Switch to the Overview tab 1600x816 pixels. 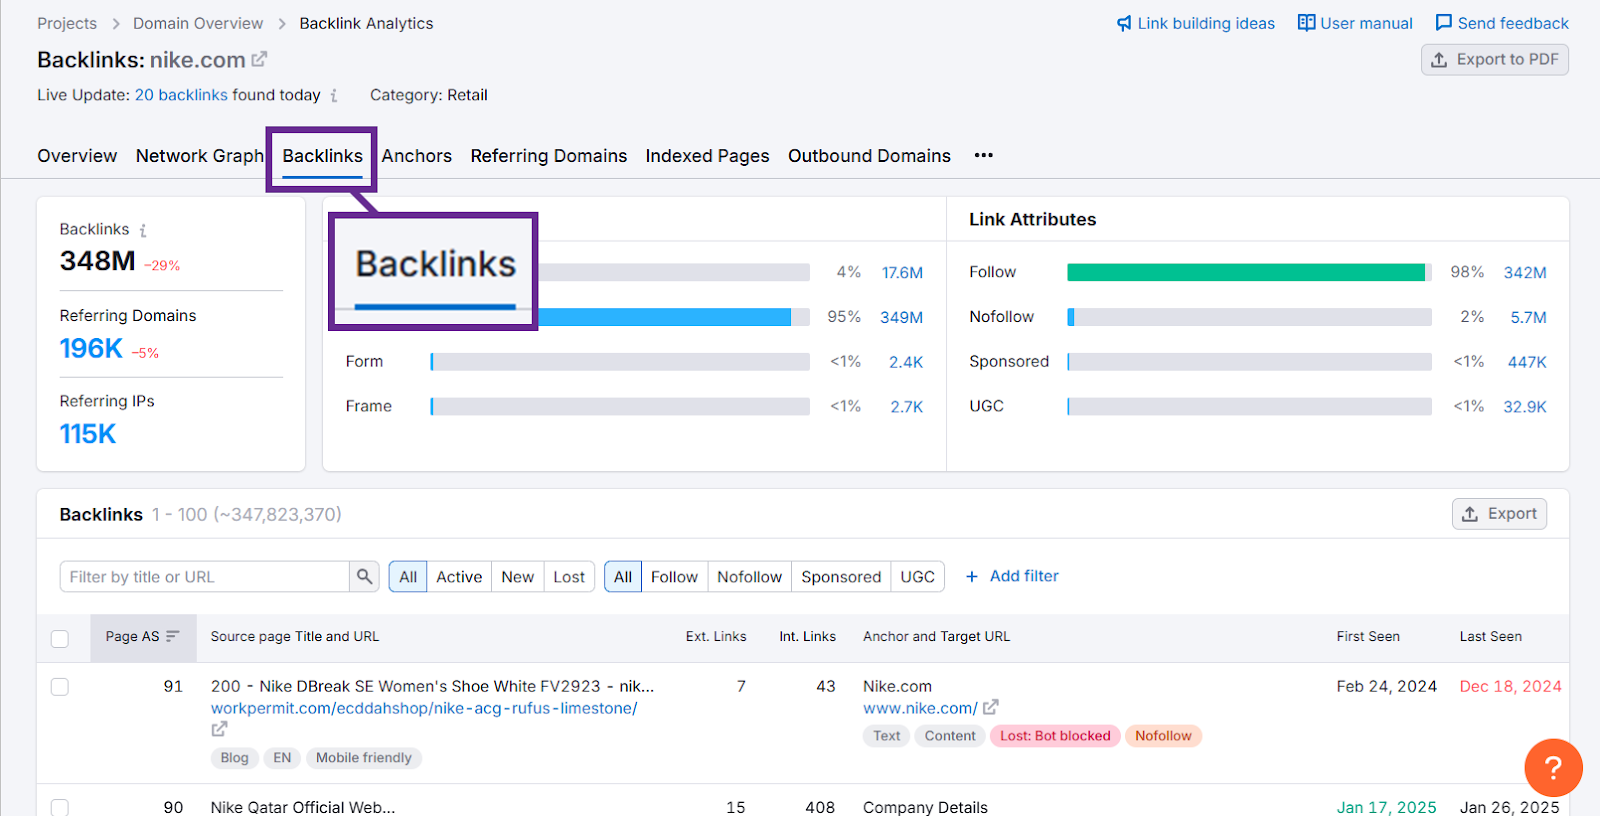(x=77, y=156)
